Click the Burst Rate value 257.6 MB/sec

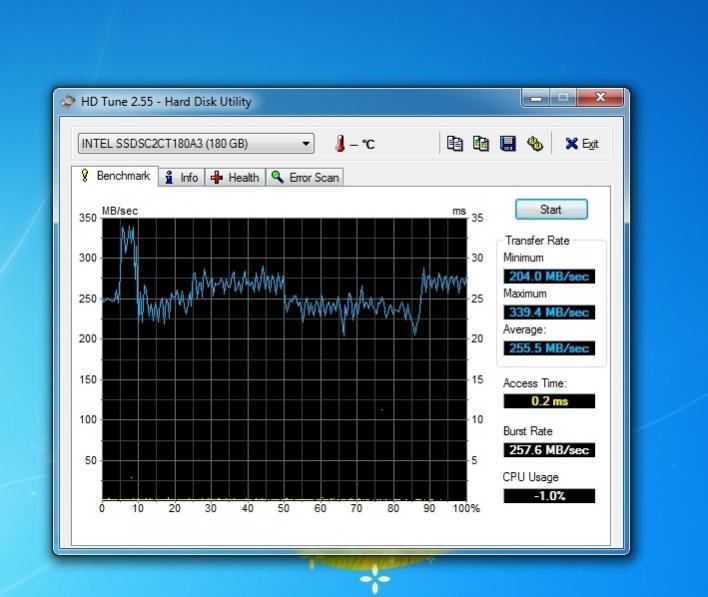click(549, 450)
